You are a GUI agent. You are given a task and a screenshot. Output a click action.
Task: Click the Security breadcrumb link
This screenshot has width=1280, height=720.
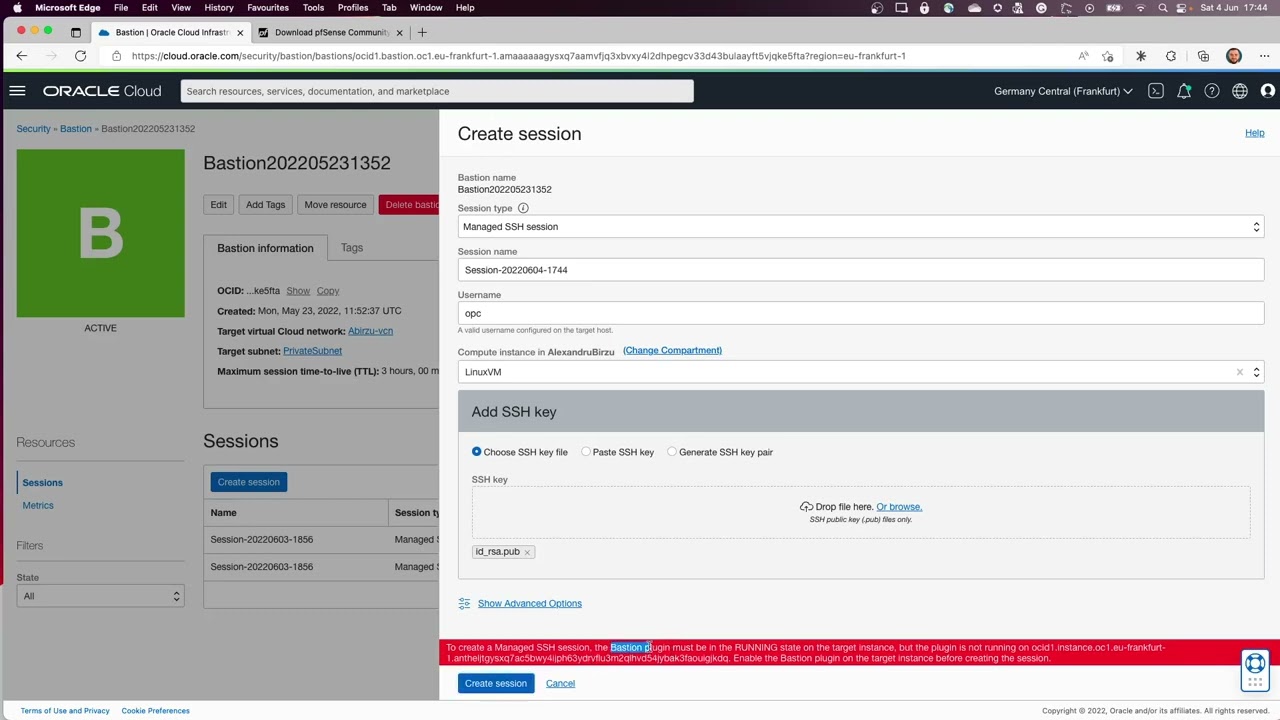(x=33, y=129)
